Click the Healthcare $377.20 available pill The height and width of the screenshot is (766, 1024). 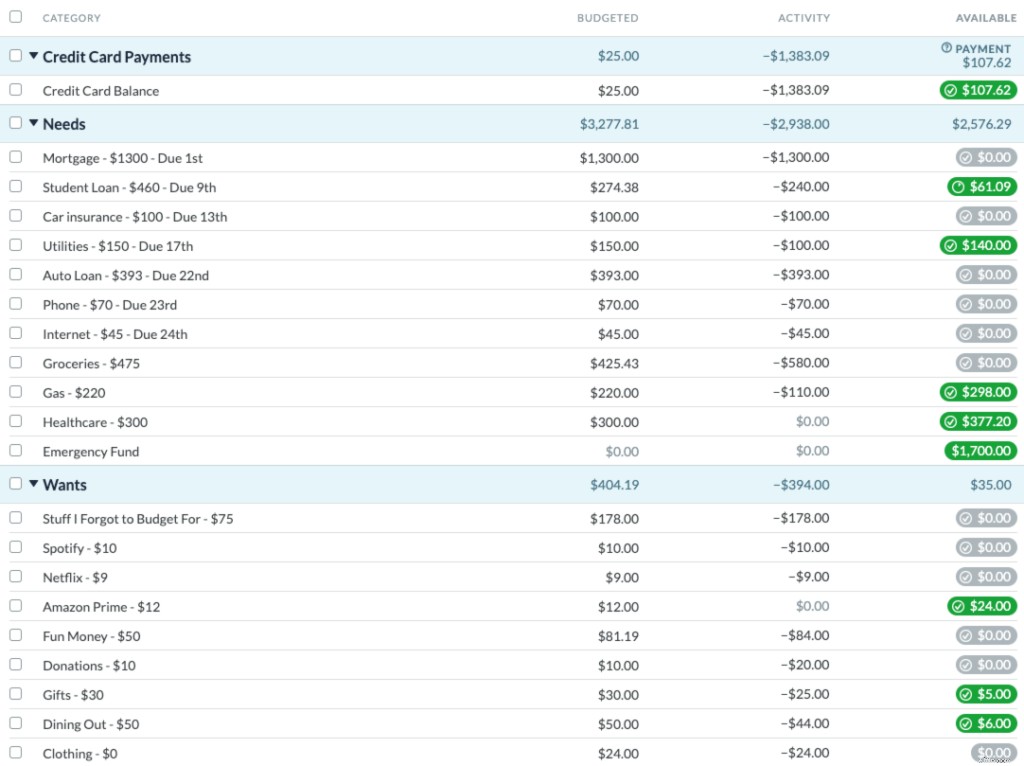pyautogui.click(x=977, y=422)
